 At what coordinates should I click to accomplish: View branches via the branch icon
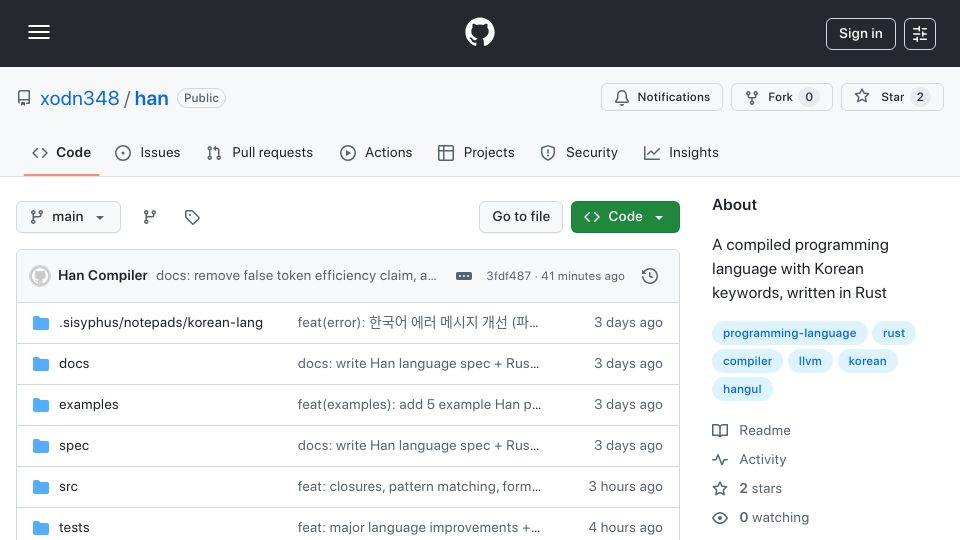click(150, 217)
